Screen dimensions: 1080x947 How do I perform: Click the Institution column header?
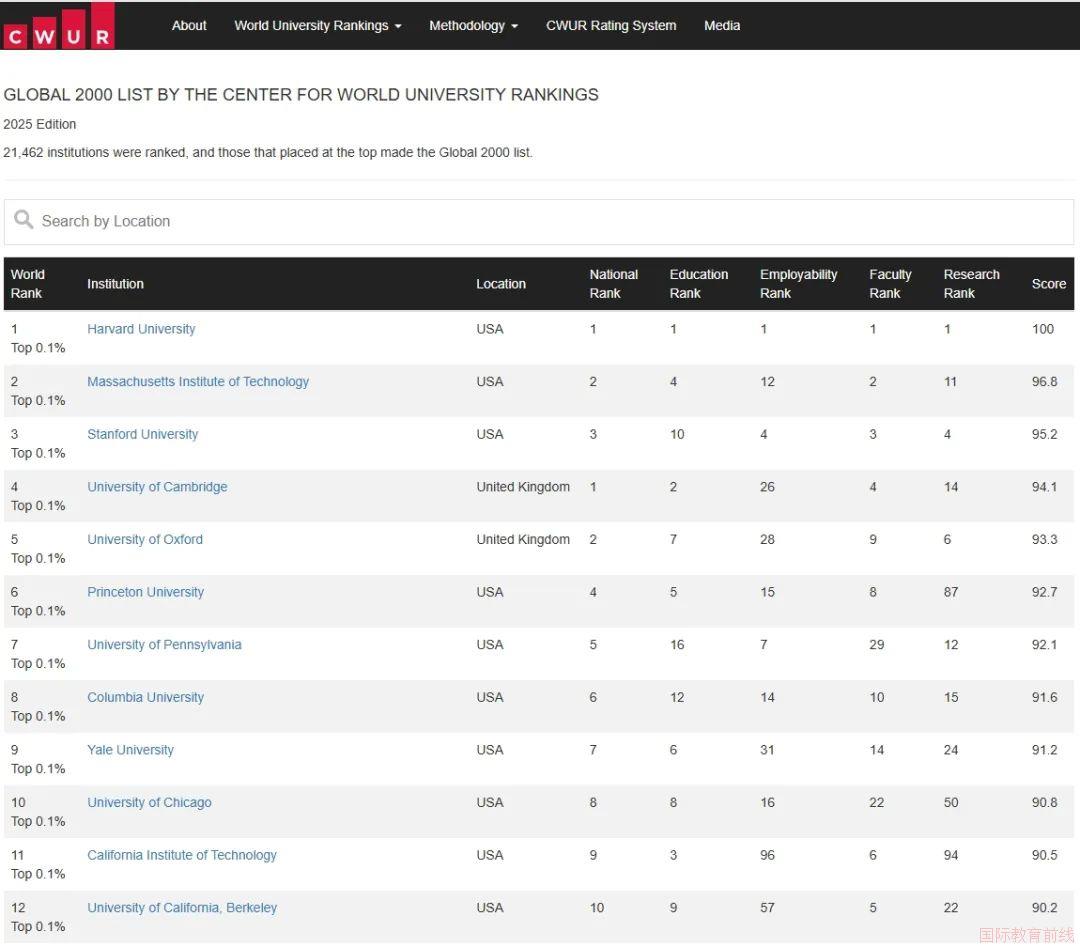pyautogui.click(x=115, y=284)
